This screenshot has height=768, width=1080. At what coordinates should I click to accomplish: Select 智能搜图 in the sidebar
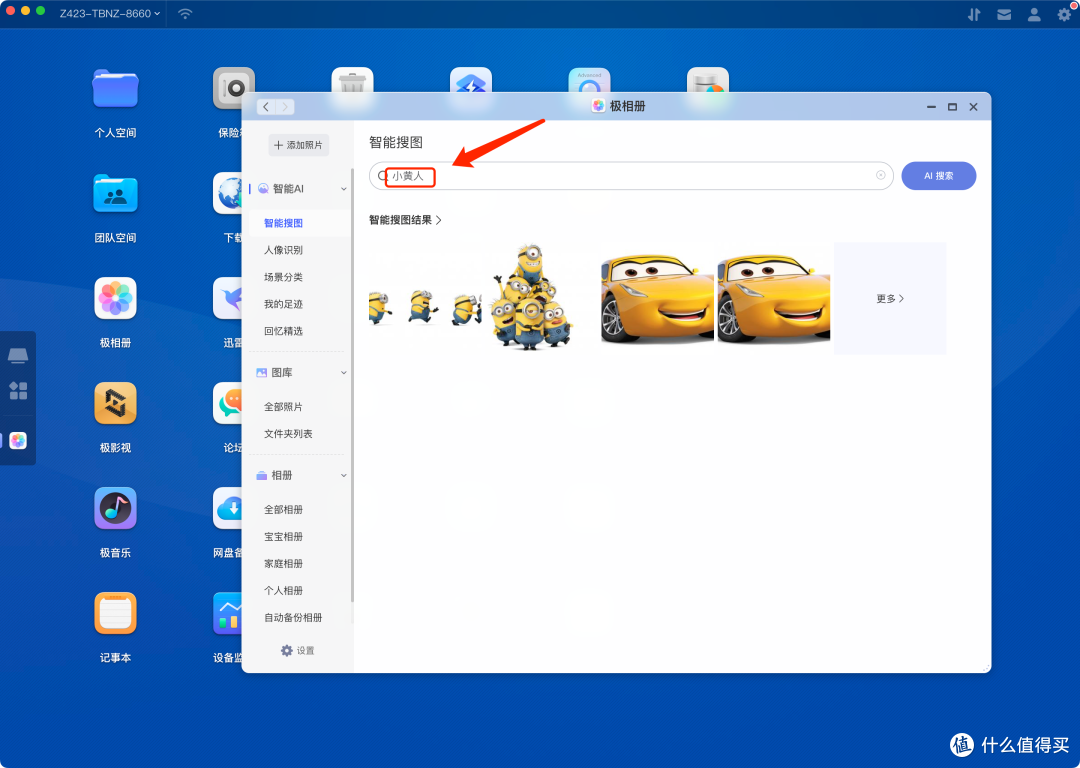pos(283,223)
